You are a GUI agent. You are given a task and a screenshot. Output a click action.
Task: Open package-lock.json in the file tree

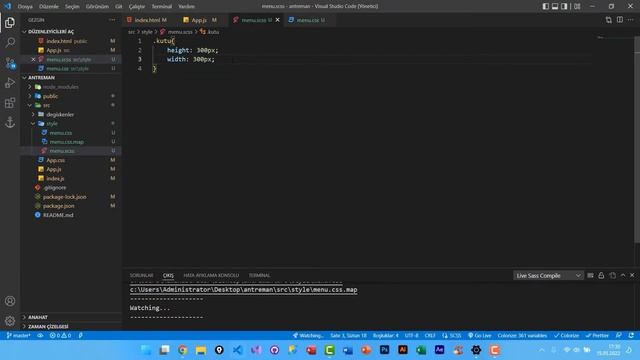click(x=64, y=197)
